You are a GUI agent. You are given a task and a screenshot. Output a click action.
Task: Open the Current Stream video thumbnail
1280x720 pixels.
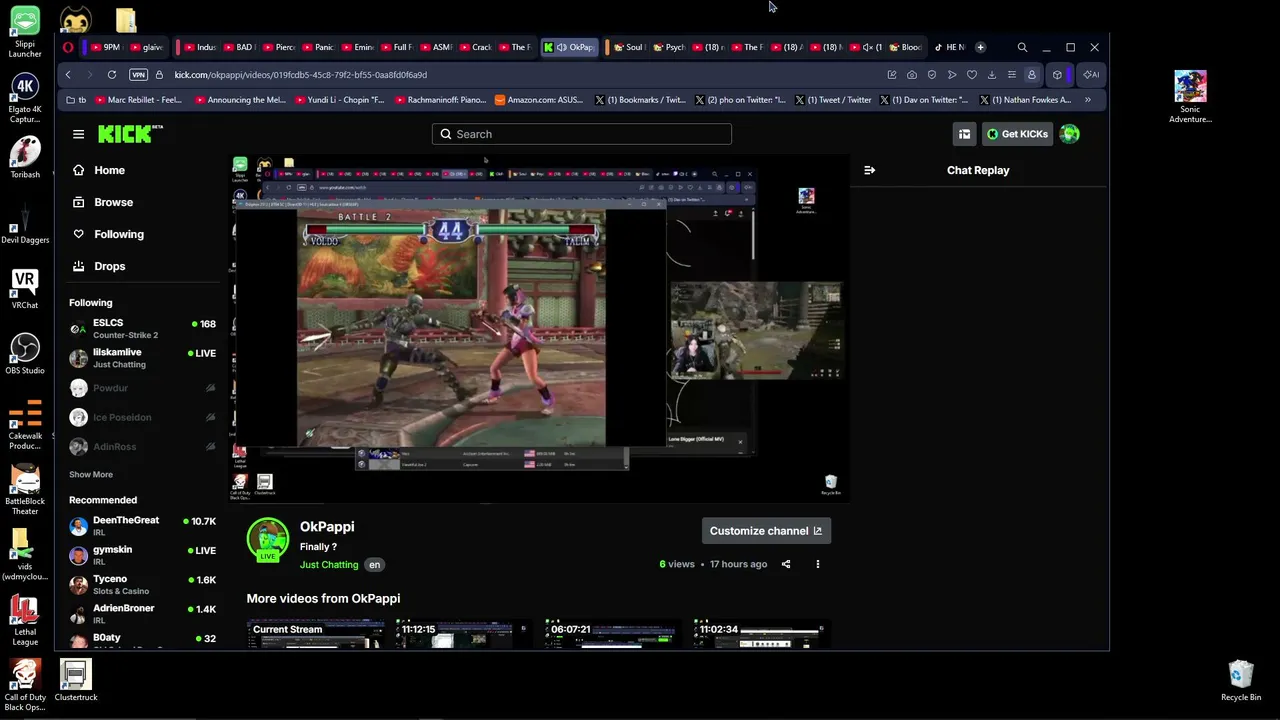(316, 634)
